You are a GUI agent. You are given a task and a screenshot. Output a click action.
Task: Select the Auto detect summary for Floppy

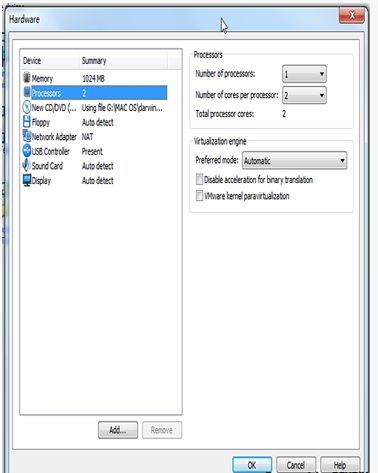(x=98, y=122)
